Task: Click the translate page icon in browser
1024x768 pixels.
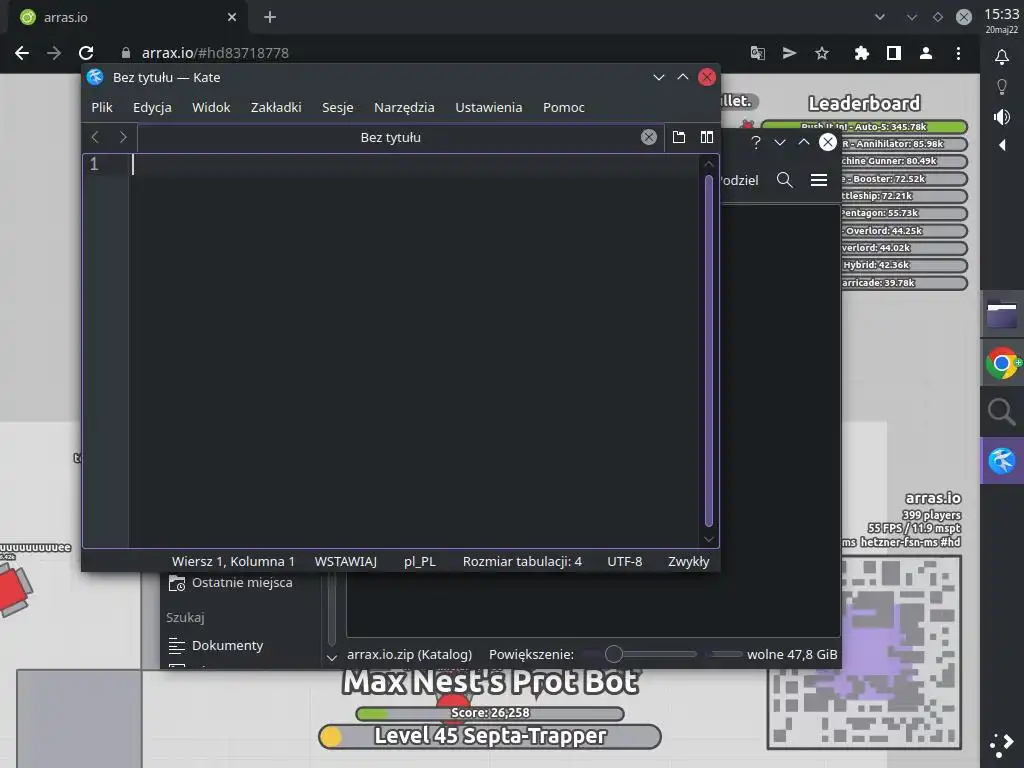Action: [758, 53]
